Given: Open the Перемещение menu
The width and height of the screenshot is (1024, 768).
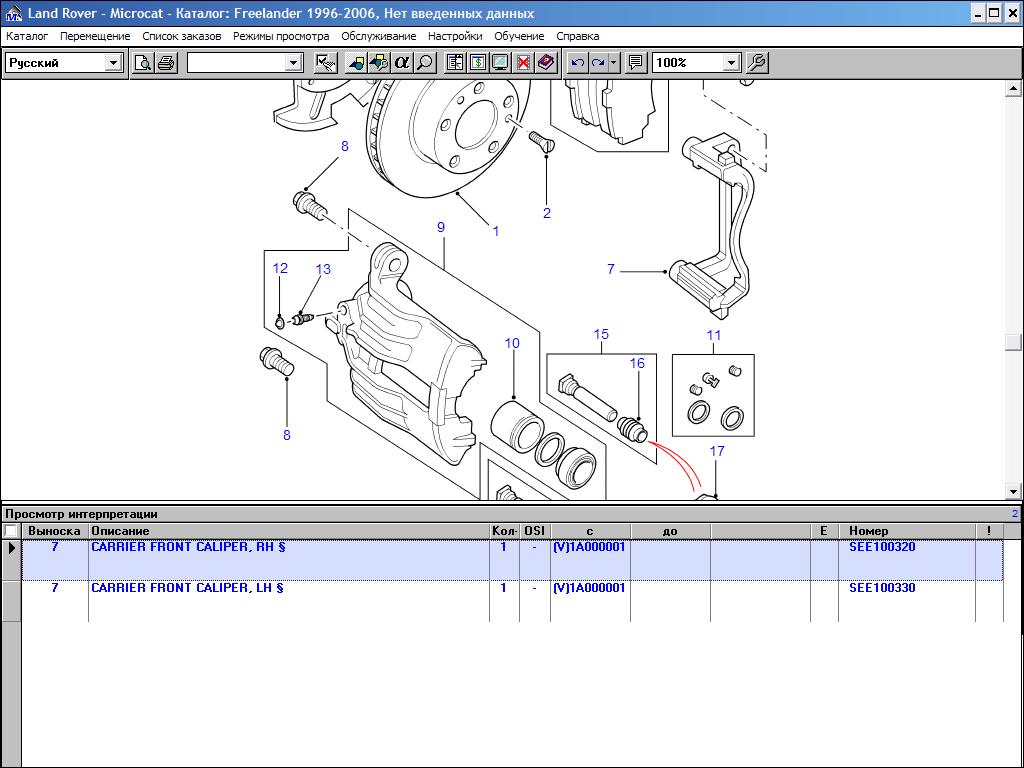Looking at the screenshot, I should click(x=95, y=36).
